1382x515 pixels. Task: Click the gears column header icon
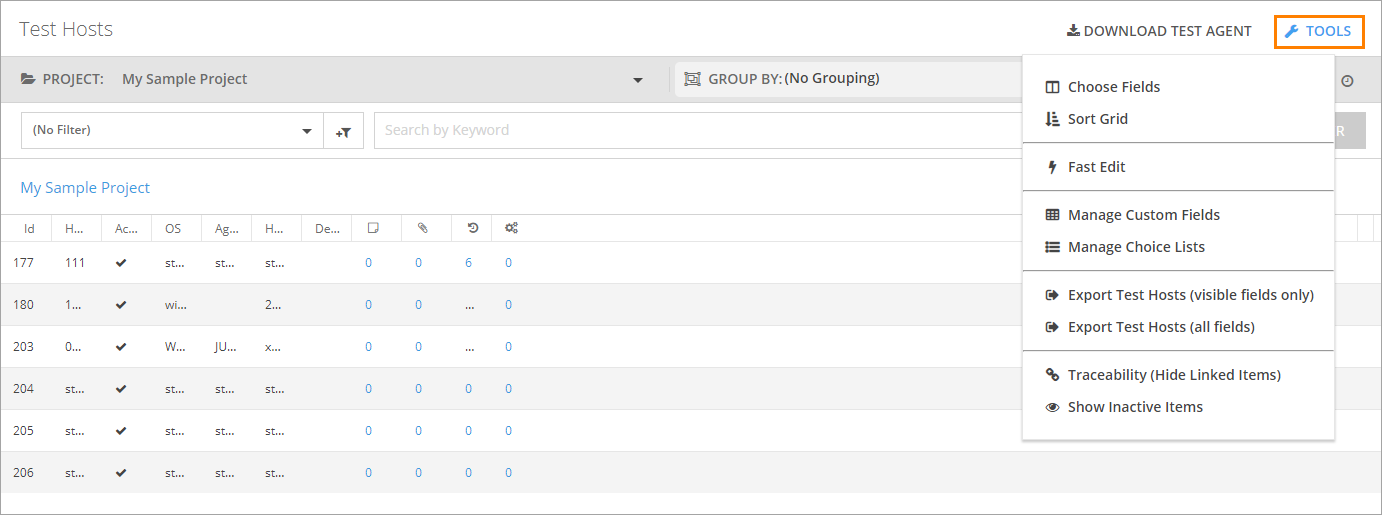(x=511, y=228)
